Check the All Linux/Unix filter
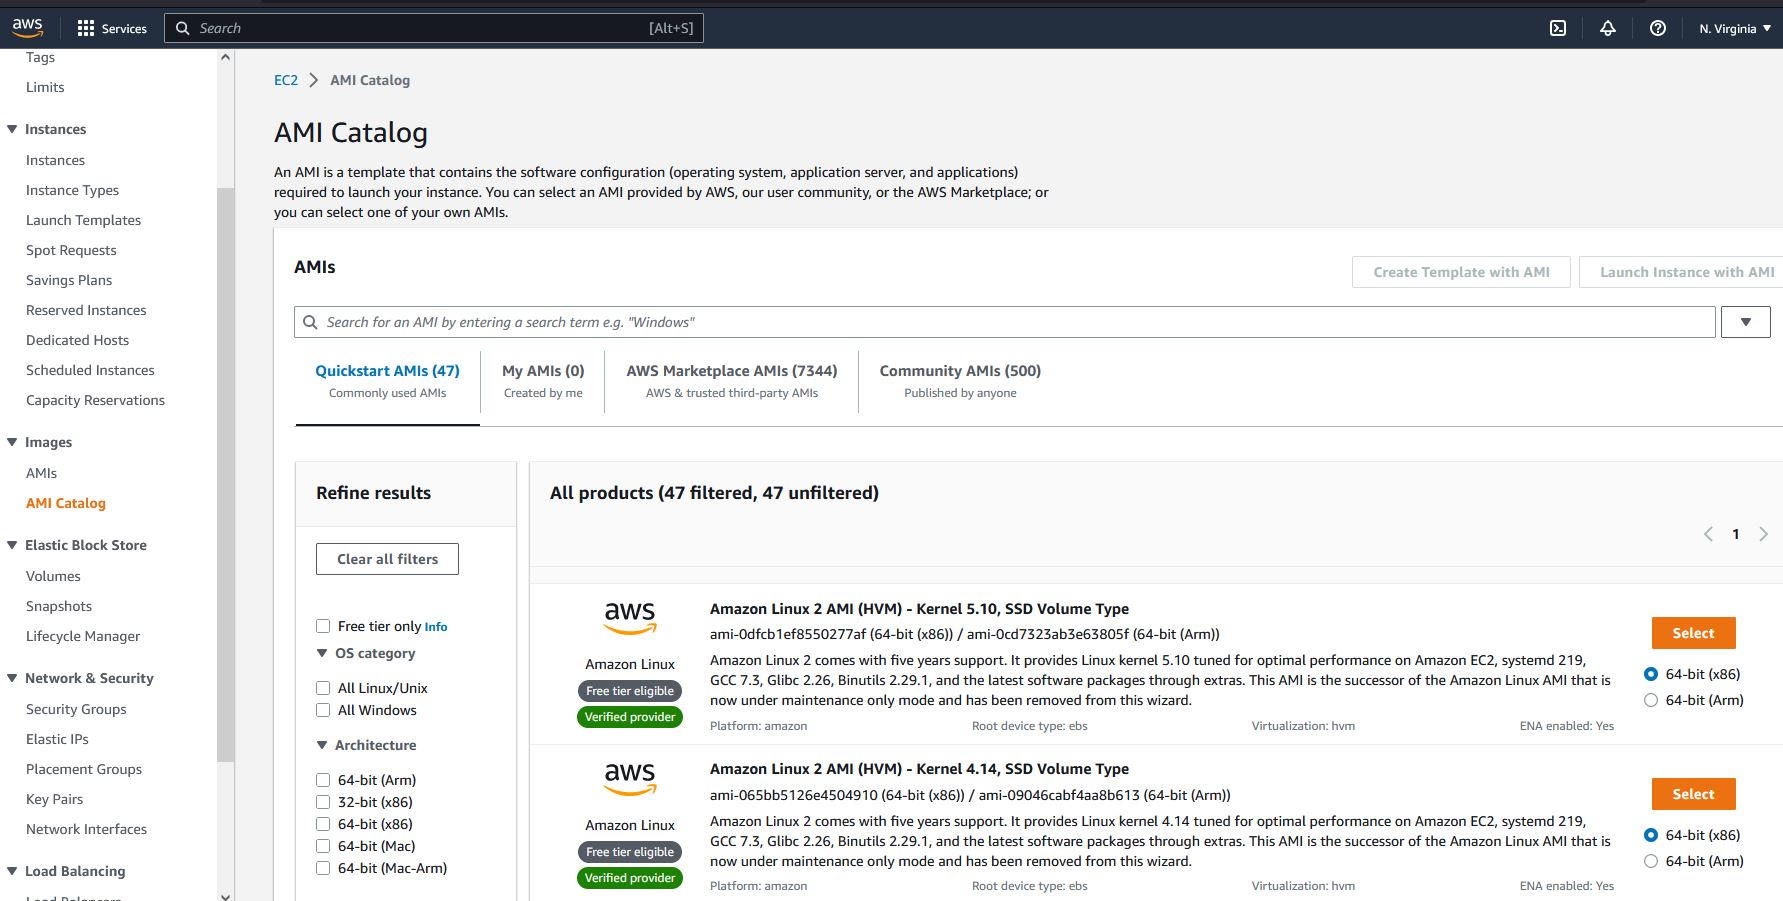1783x901 pixels. (323, 688)
